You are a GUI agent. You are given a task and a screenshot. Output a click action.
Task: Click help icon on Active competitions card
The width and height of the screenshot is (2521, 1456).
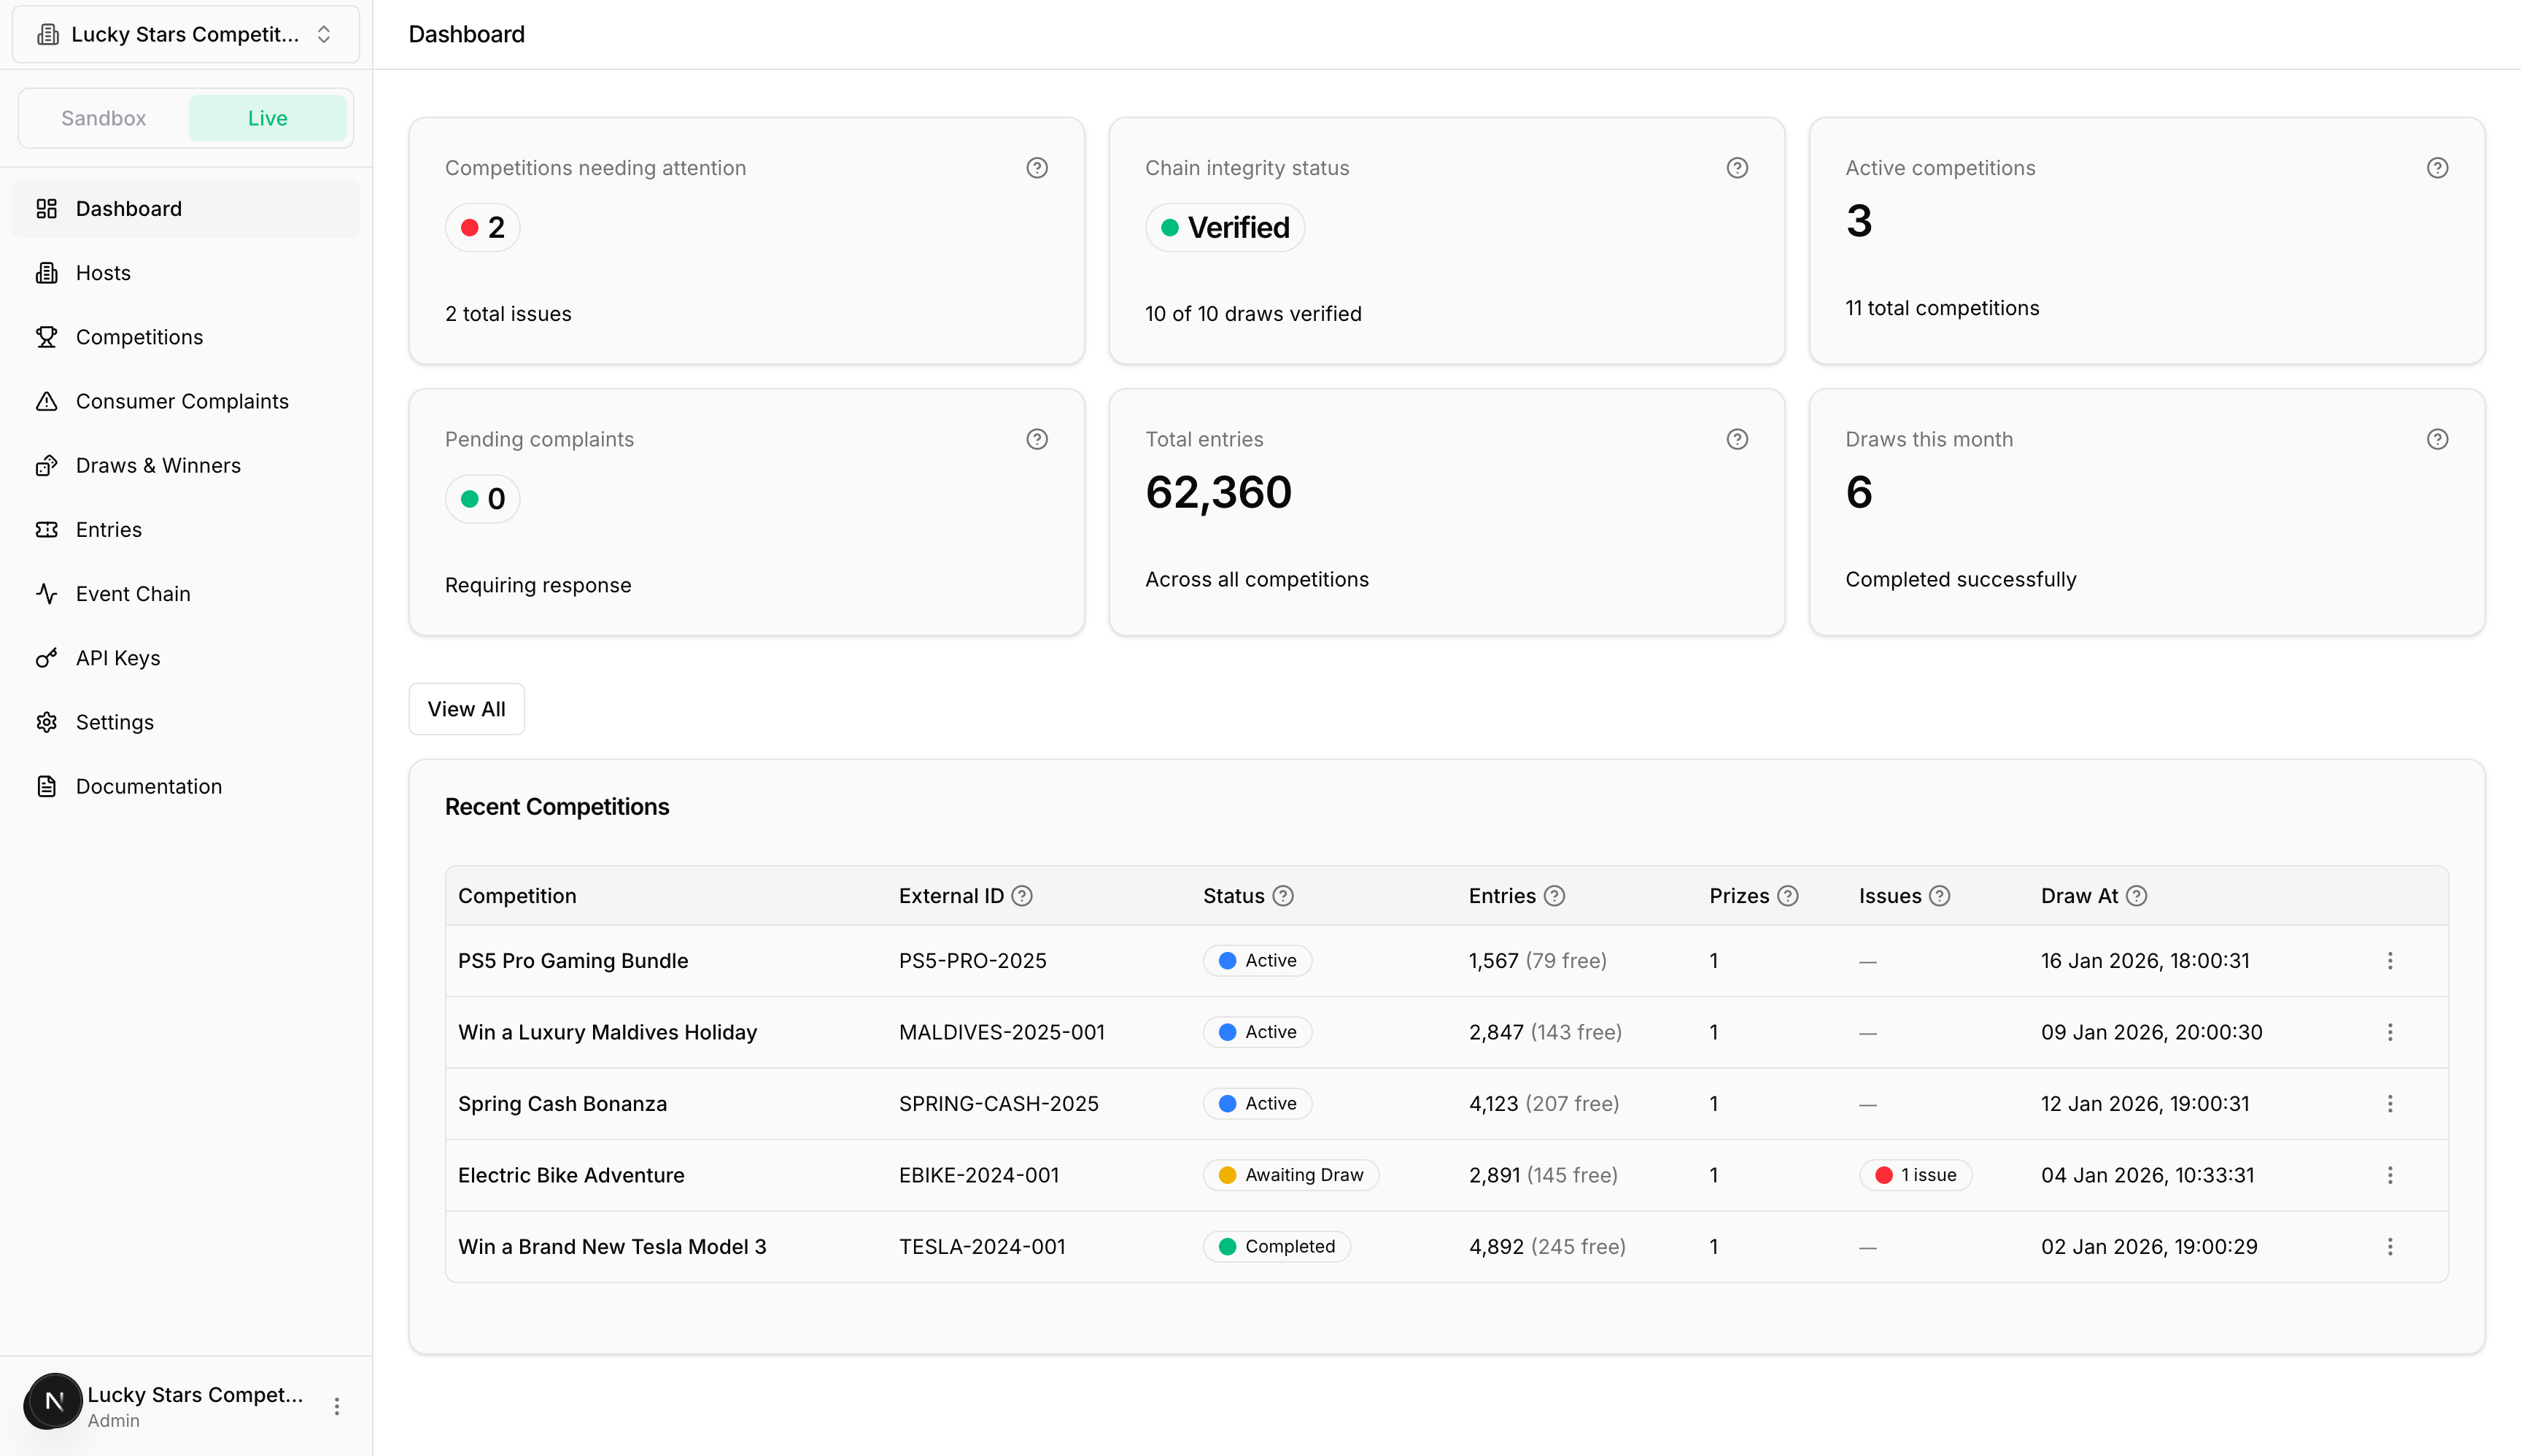click(x=2437, y=168)
